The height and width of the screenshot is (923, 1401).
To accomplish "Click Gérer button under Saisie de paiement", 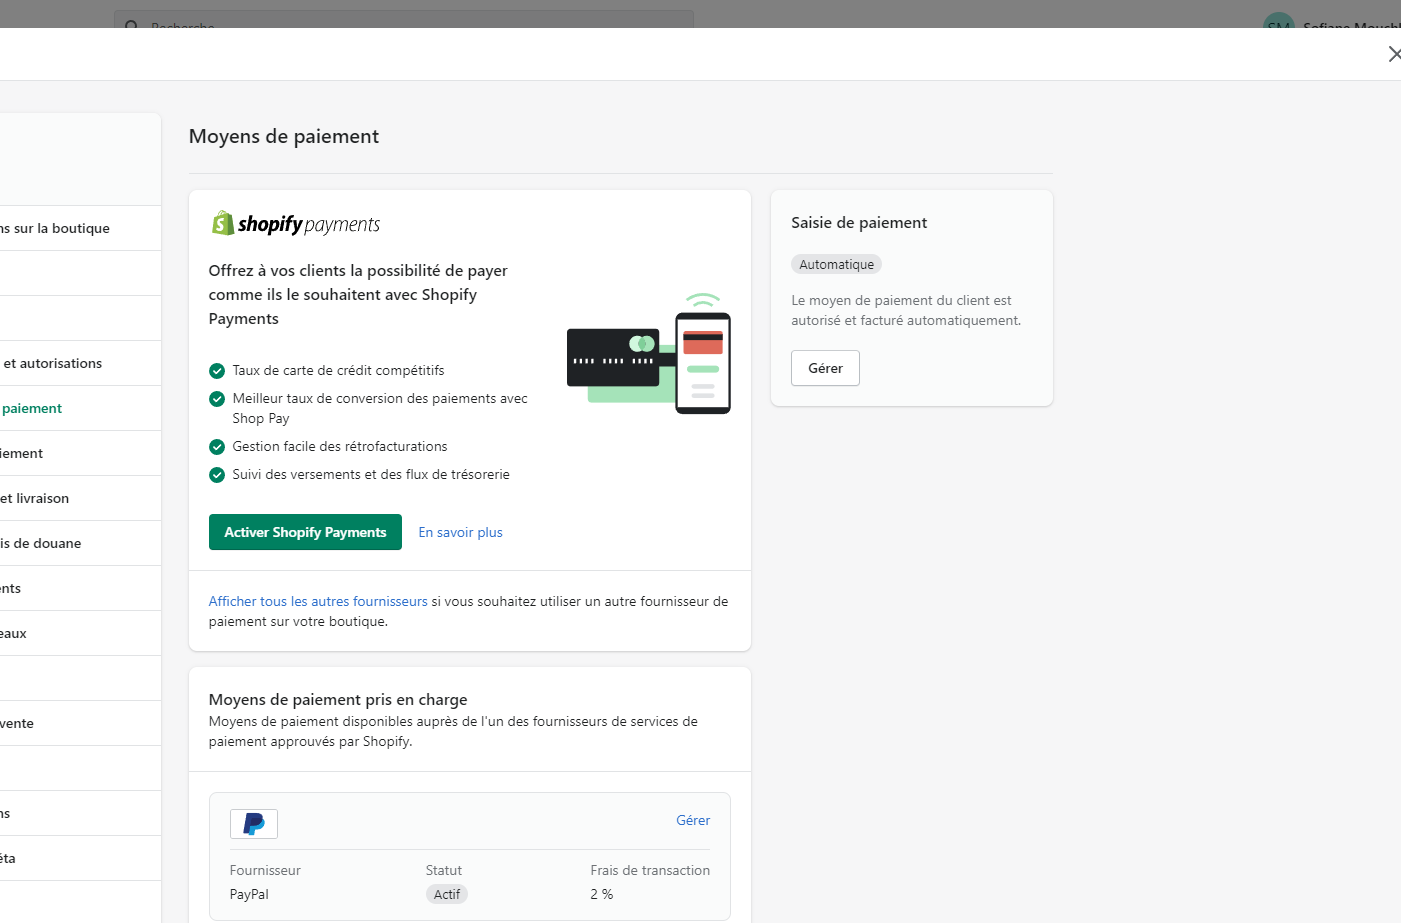I will [825, 368].
